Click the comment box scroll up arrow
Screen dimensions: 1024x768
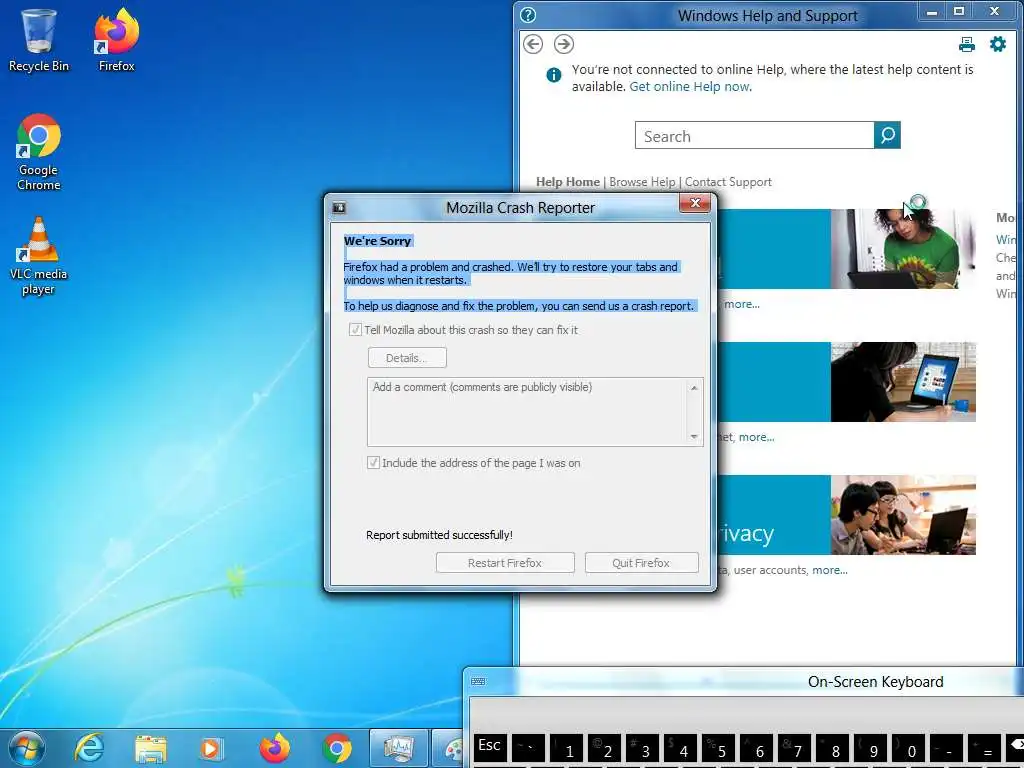694,388
